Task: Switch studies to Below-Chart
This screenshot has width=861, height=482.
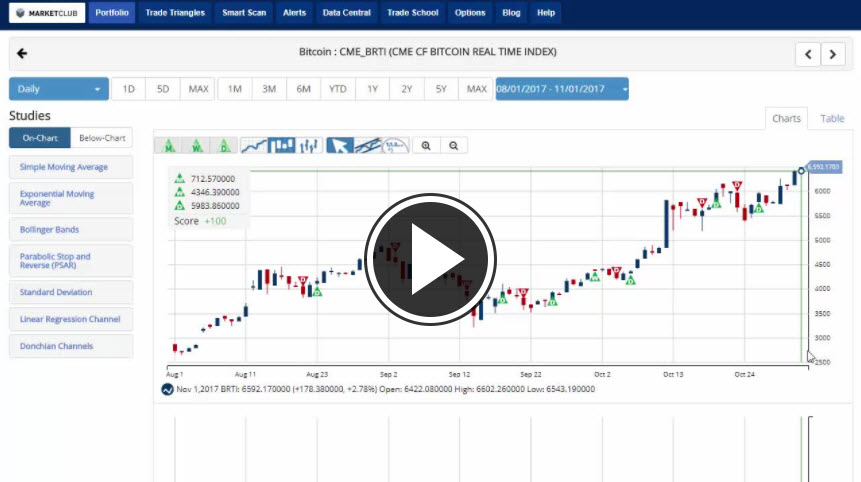Action: point(102,138)
